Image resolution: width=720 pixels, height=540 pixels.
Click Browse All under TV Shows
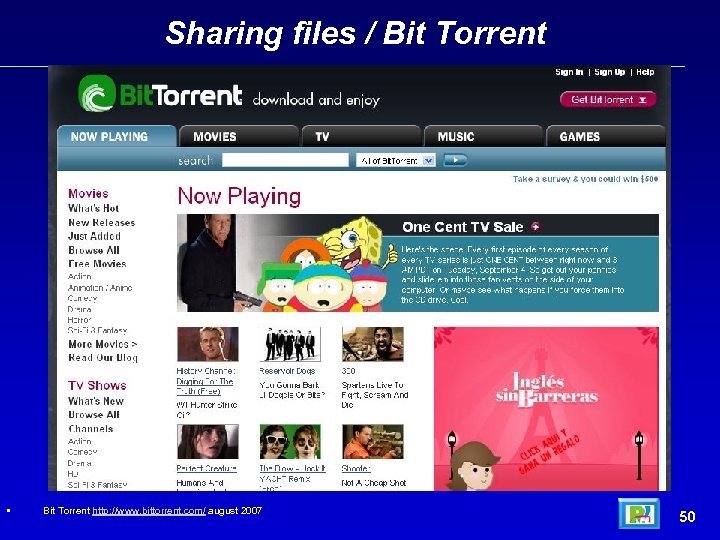click(x=94, y=415)
